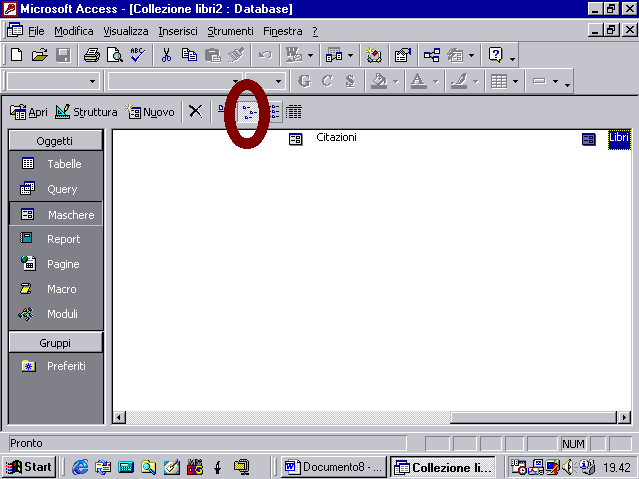Click the Special effect icon

coord(539,81)
